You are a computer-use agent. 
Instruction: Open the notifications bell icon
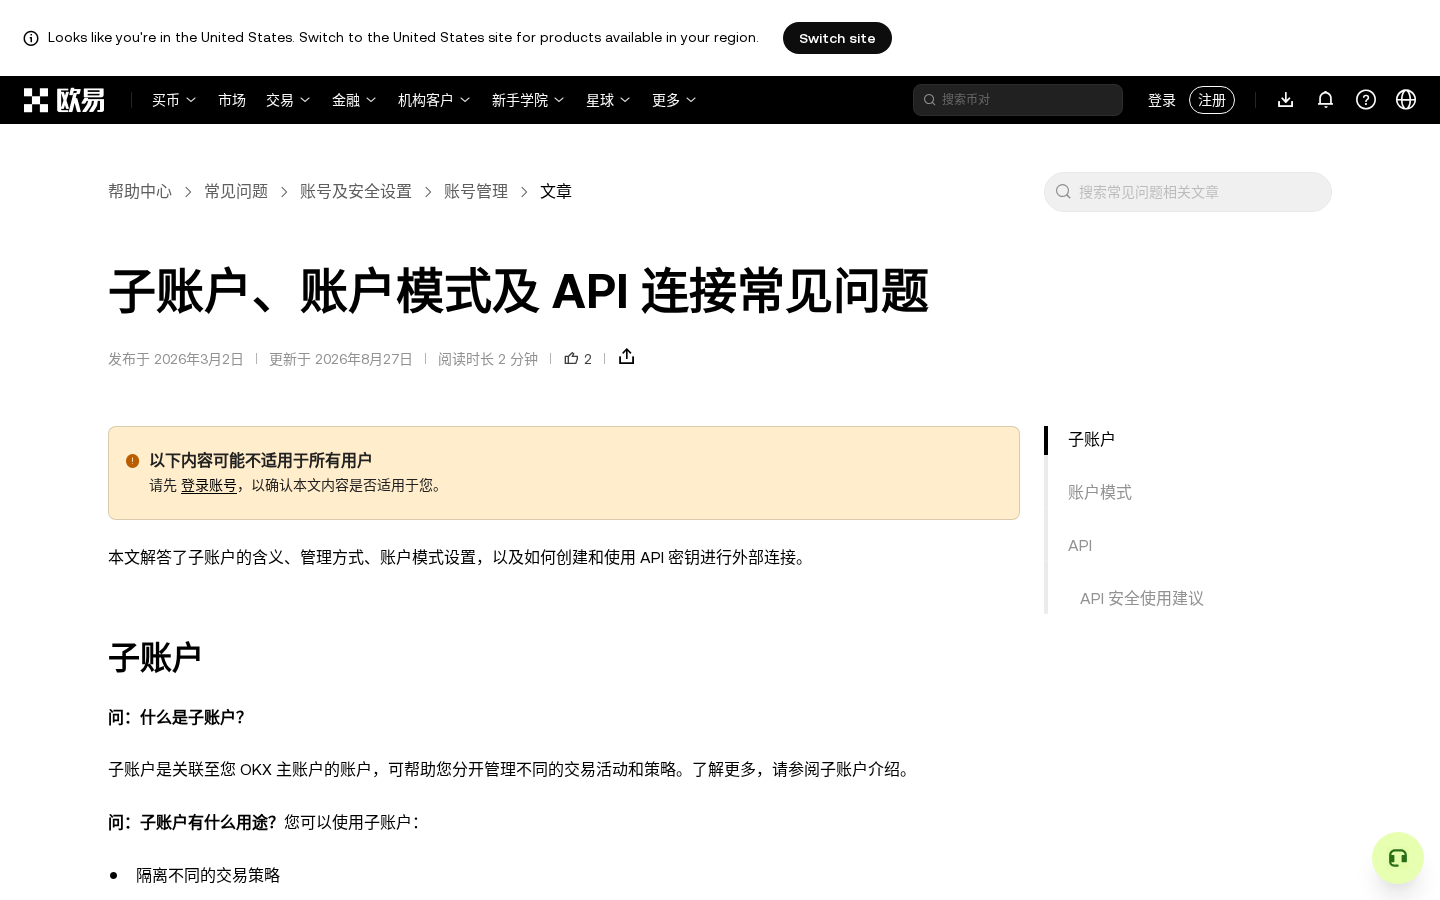pos(1326,99)
